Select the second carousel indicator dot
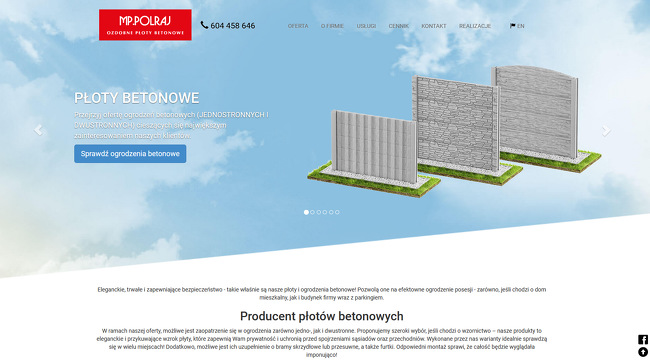This screenshot has width=650, height=364. pyautogui.click(x=313, y=212)
